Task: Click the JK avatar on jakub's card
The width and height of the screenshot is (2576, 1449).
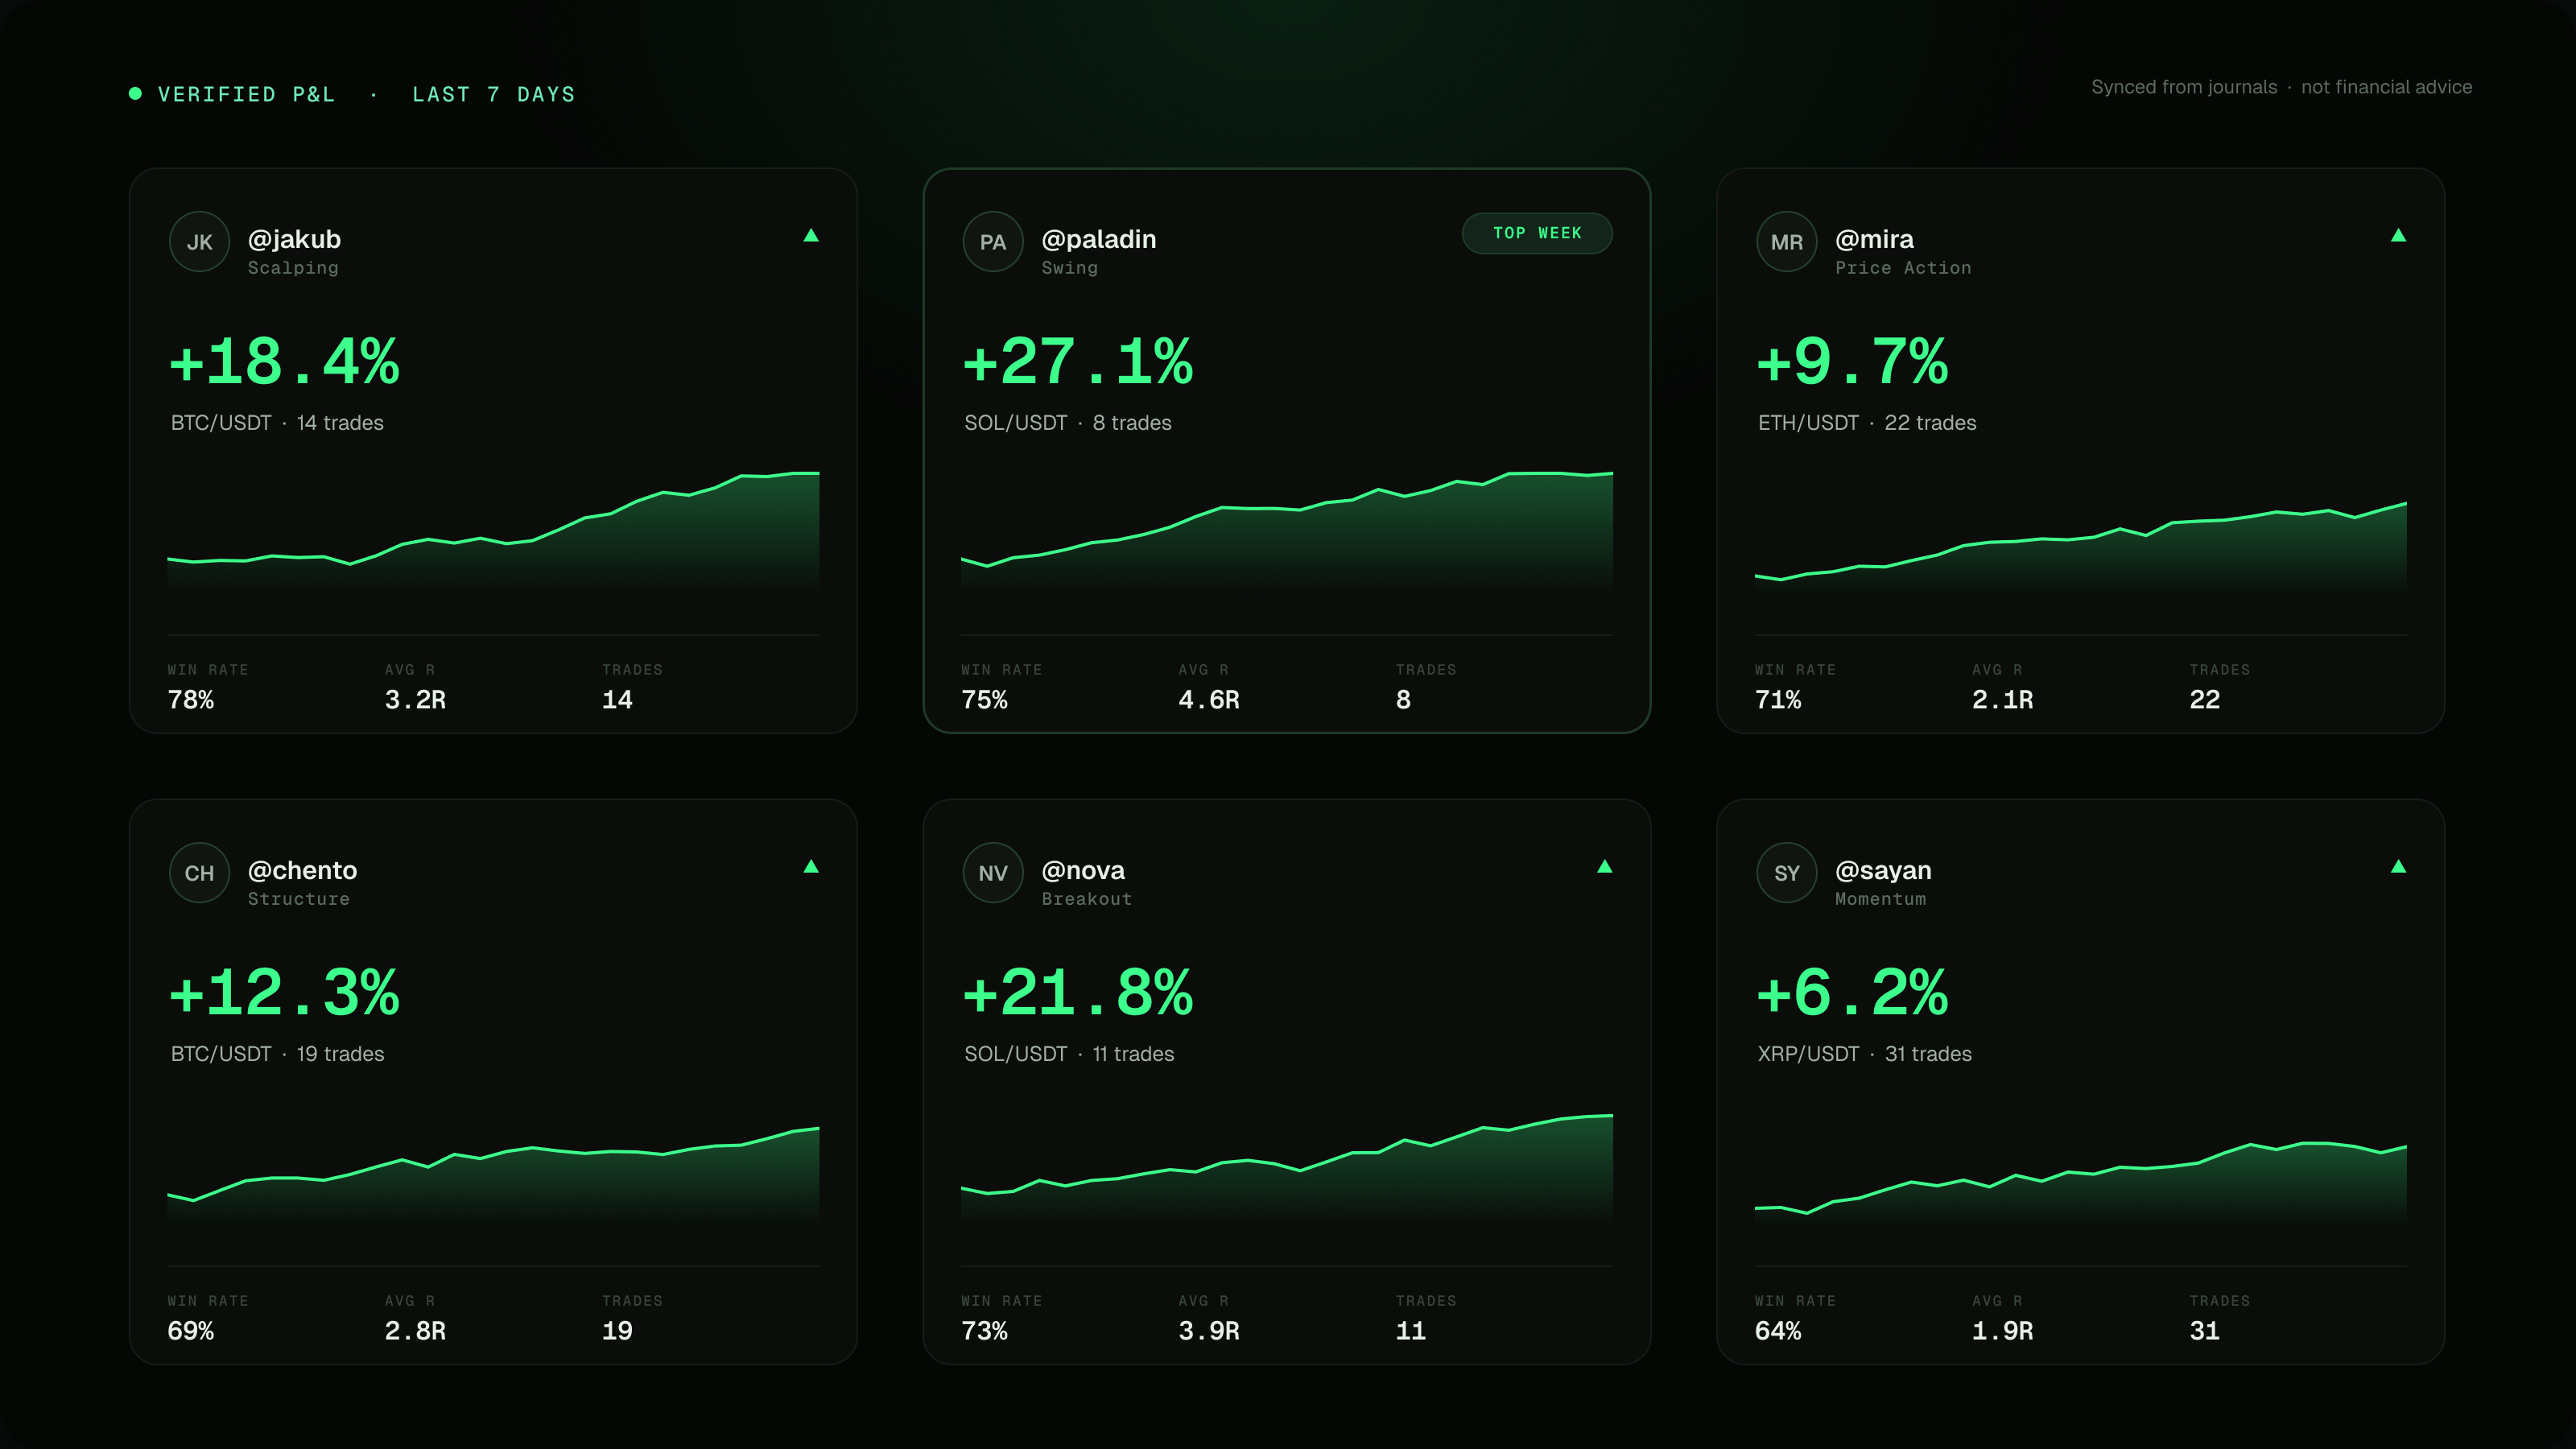Action: [x=199, y=242]
